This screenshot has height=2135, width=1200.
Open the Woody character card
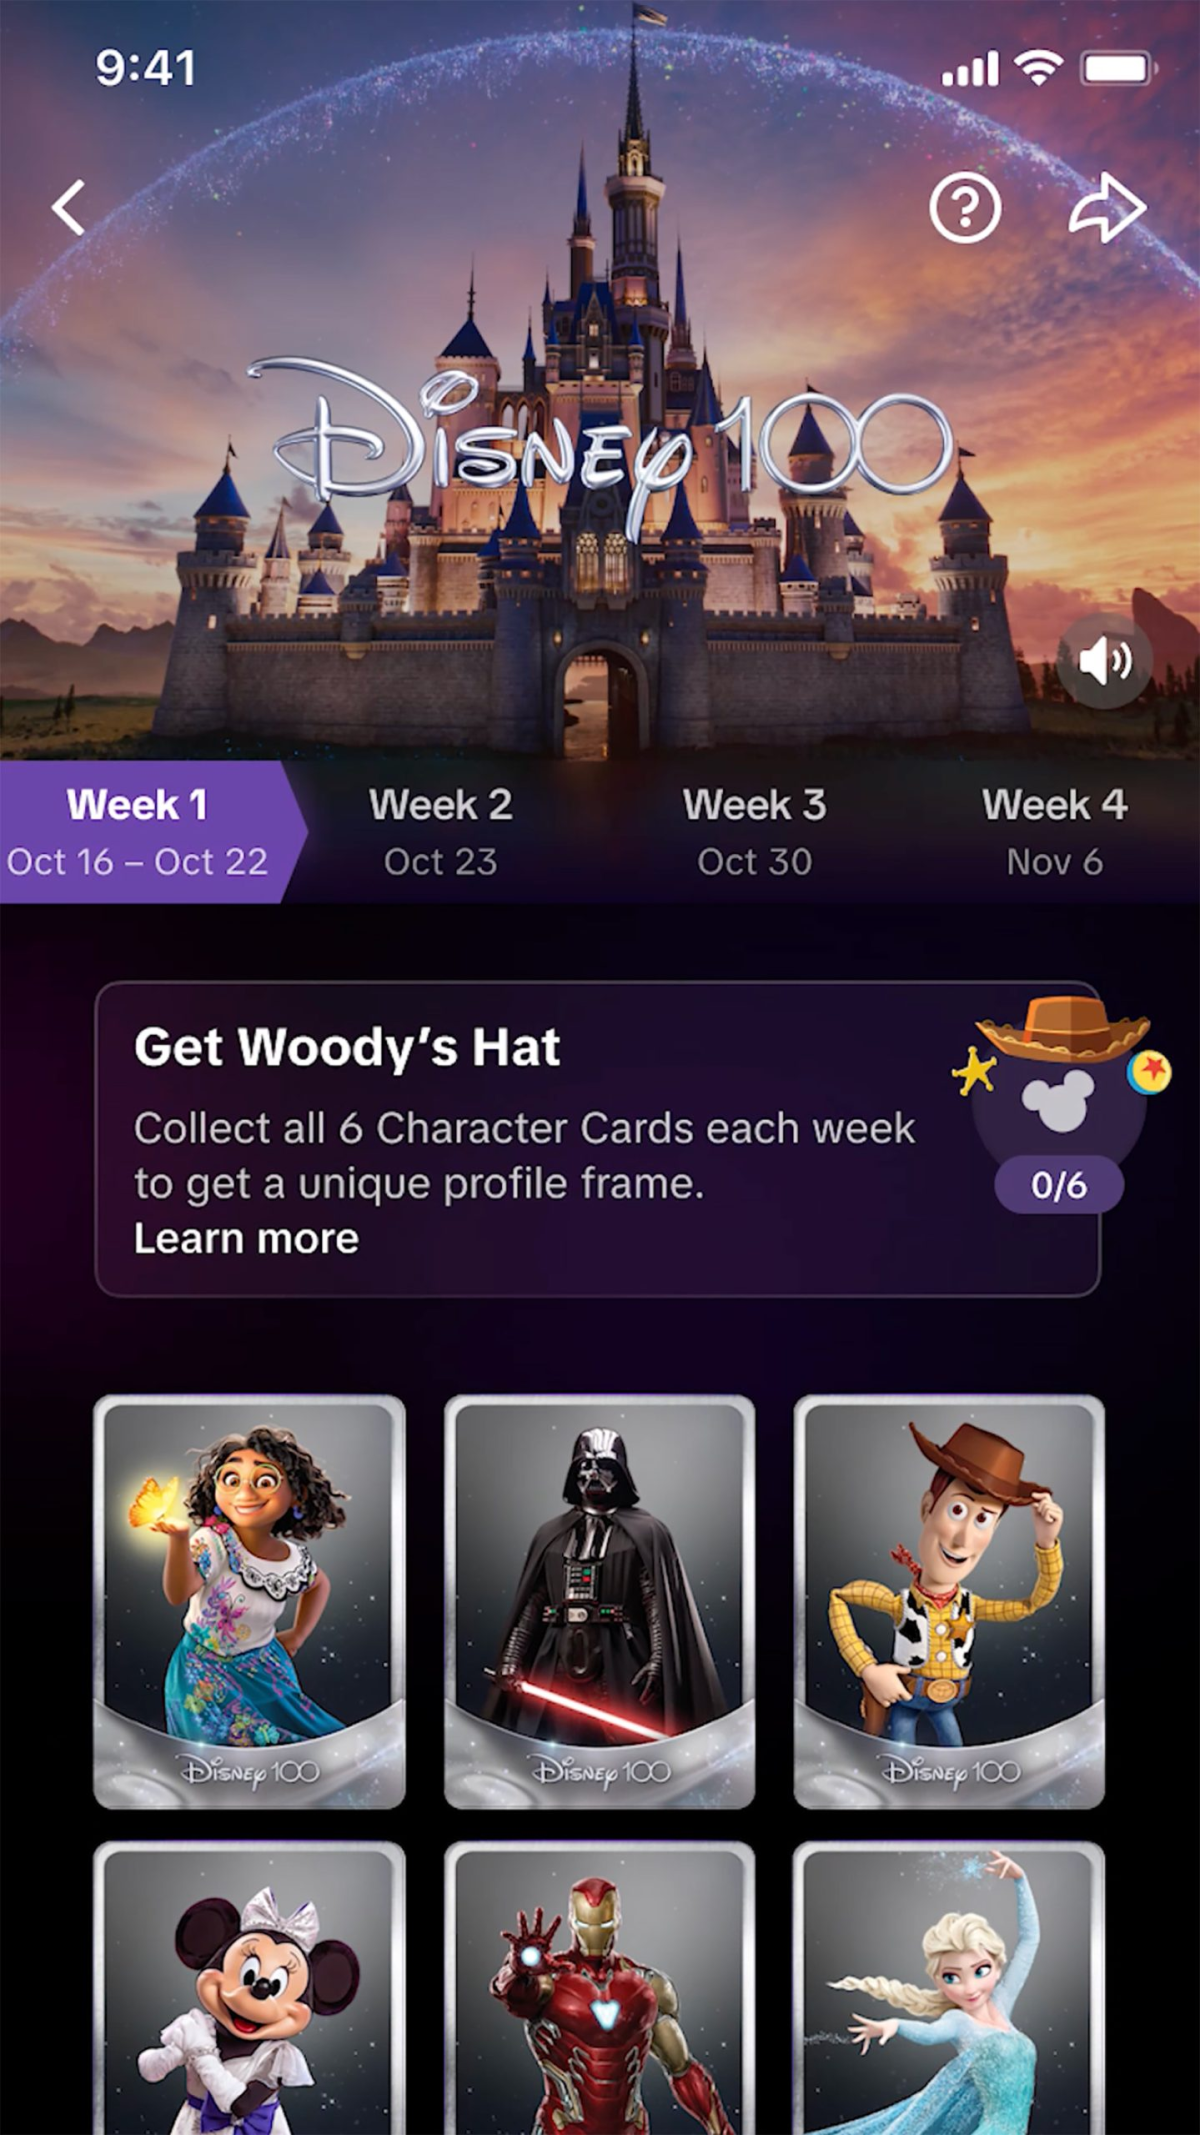pos(949,1602)
